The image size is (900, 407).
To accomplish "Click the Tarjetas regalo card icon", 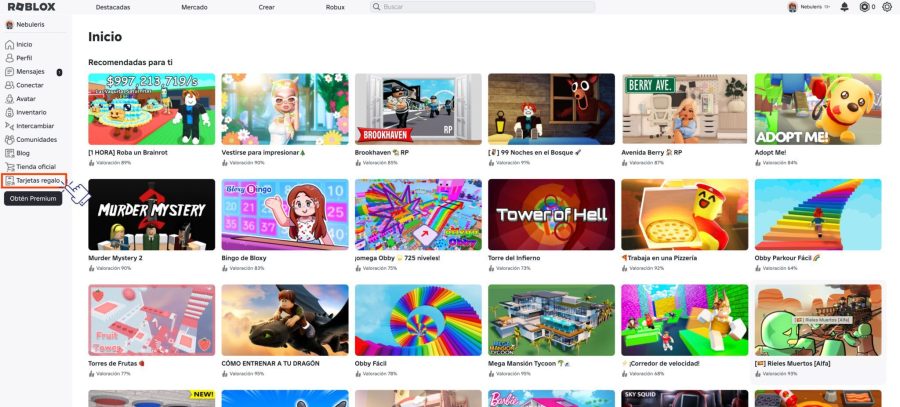I will point(9,180).
